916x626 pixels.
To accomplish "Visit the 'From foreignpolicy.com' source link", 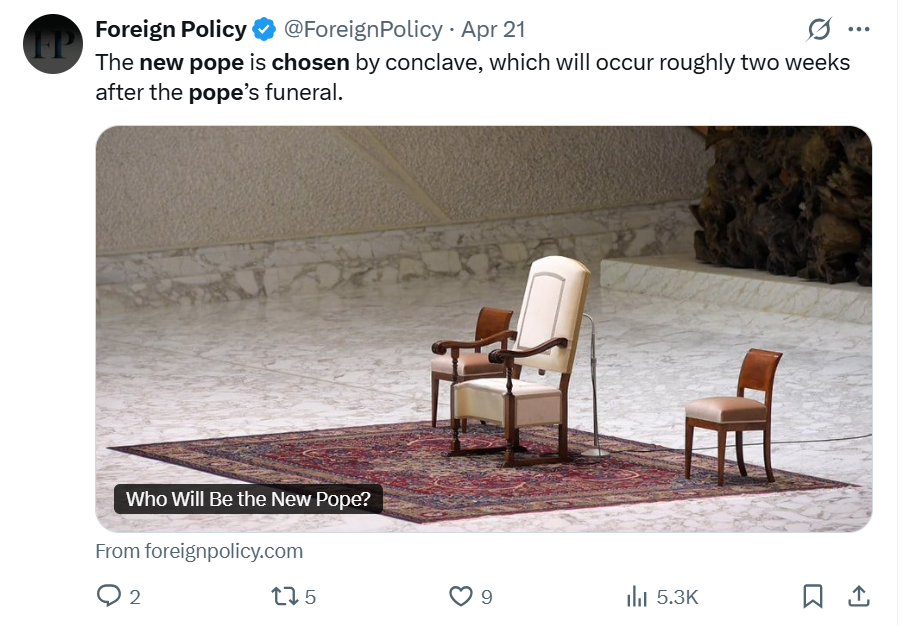I will click(x=199, y=551).
